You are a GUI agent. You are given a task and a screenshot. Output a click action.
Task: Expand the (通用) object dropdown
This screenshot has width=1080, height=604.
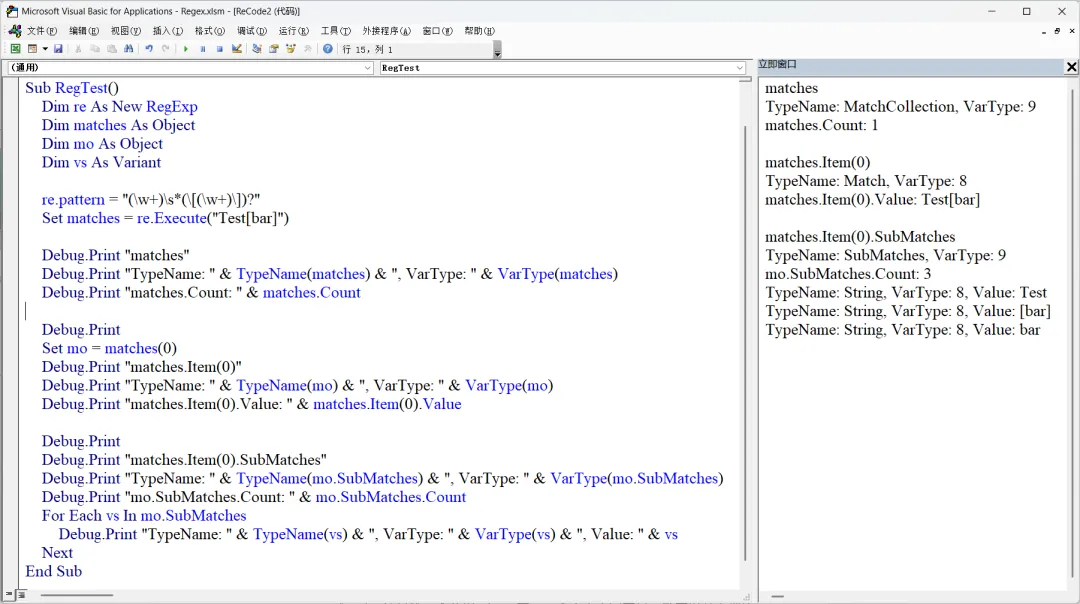367,67
